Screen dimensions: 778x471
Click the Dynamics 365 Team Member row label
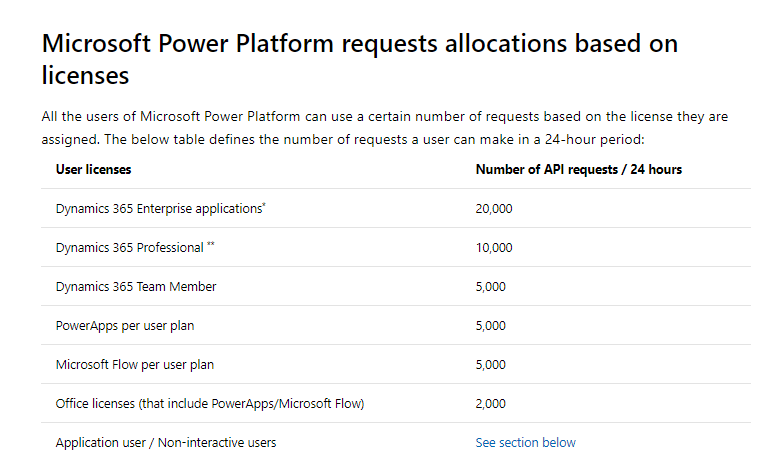[136, 287]
